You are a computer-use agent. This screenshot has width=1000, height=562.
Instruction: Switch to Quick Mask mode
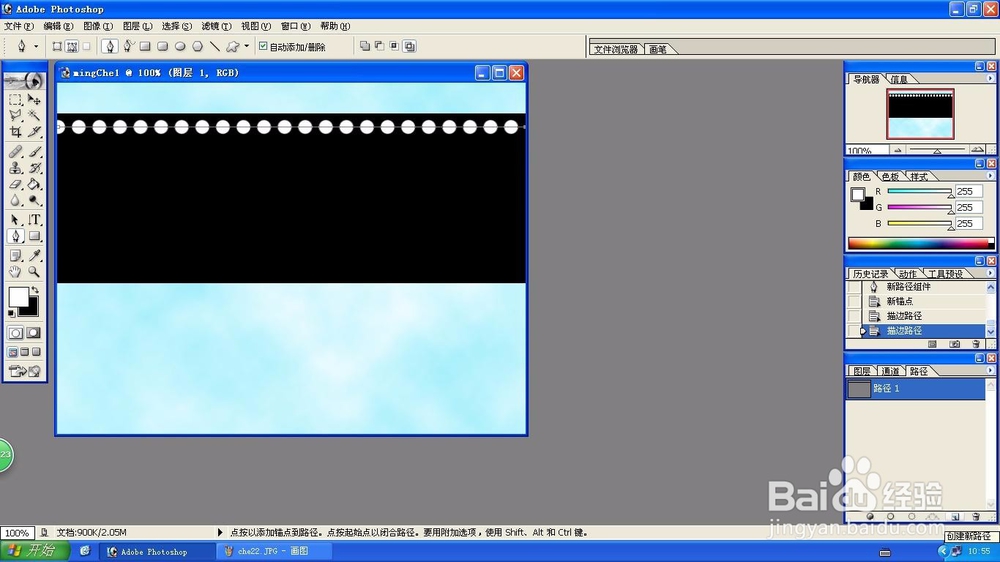pyautogui.click(x=33, y=332)
